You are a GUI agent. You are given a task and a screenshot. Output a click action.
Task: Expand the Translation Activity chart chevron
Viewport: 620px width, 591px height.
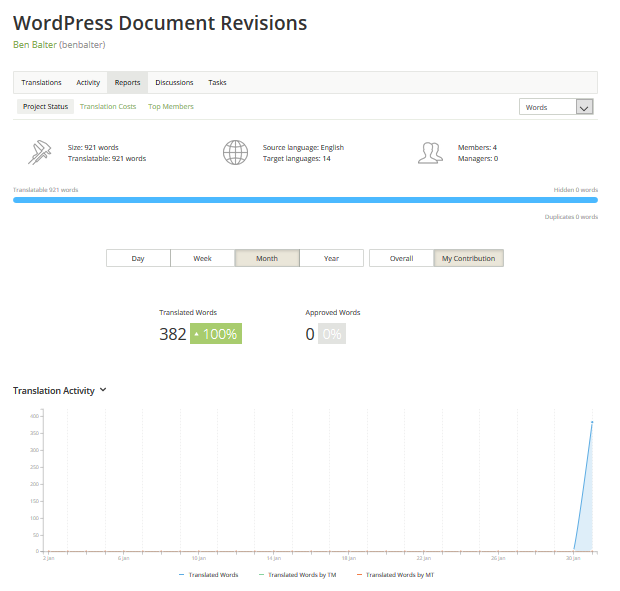tap(103, 390)
